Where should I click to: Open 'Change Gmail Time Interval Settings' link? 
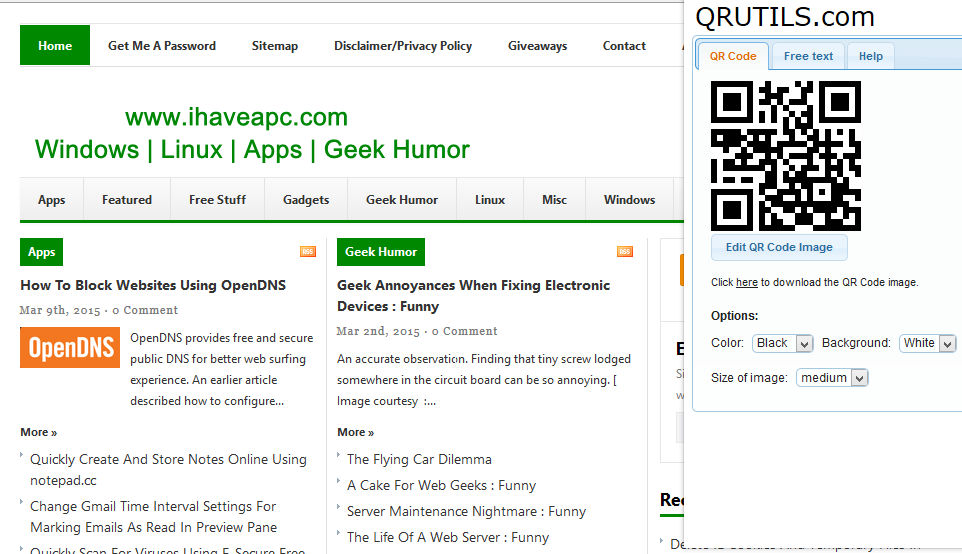(x=153, y=517)
